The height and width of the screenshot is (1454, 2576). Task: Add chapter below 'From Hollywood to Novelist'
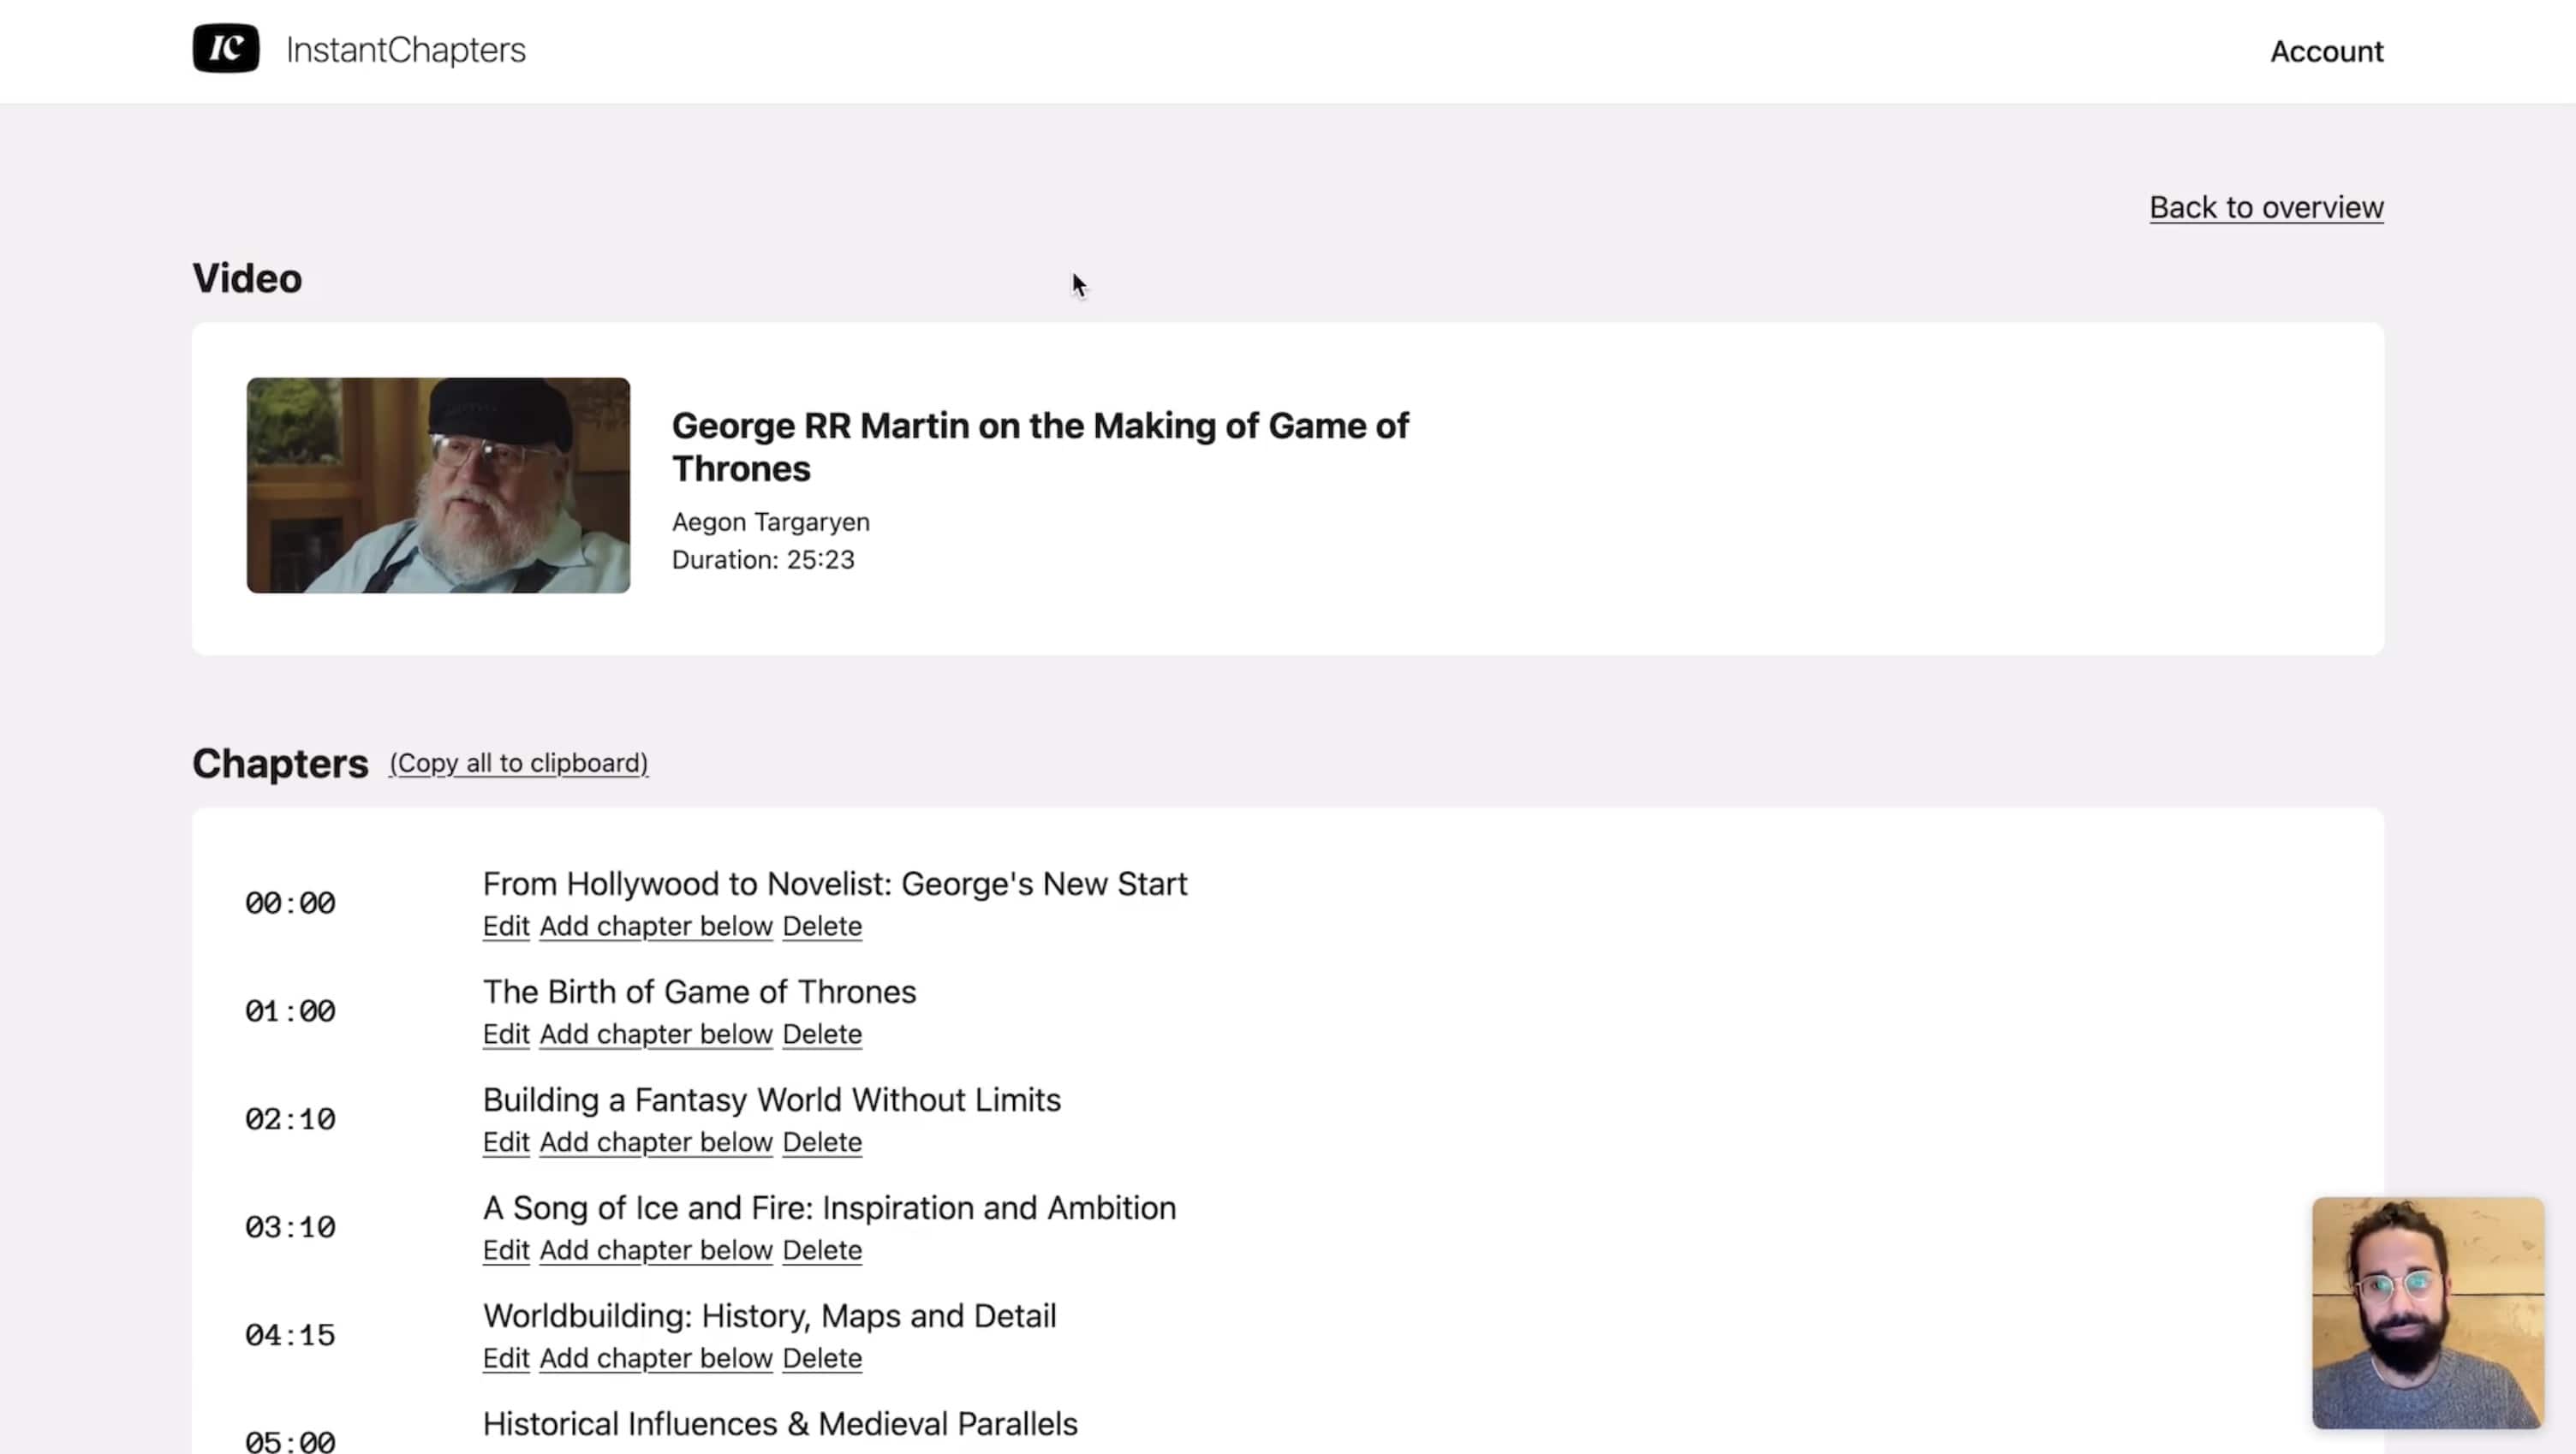(656, 926)
